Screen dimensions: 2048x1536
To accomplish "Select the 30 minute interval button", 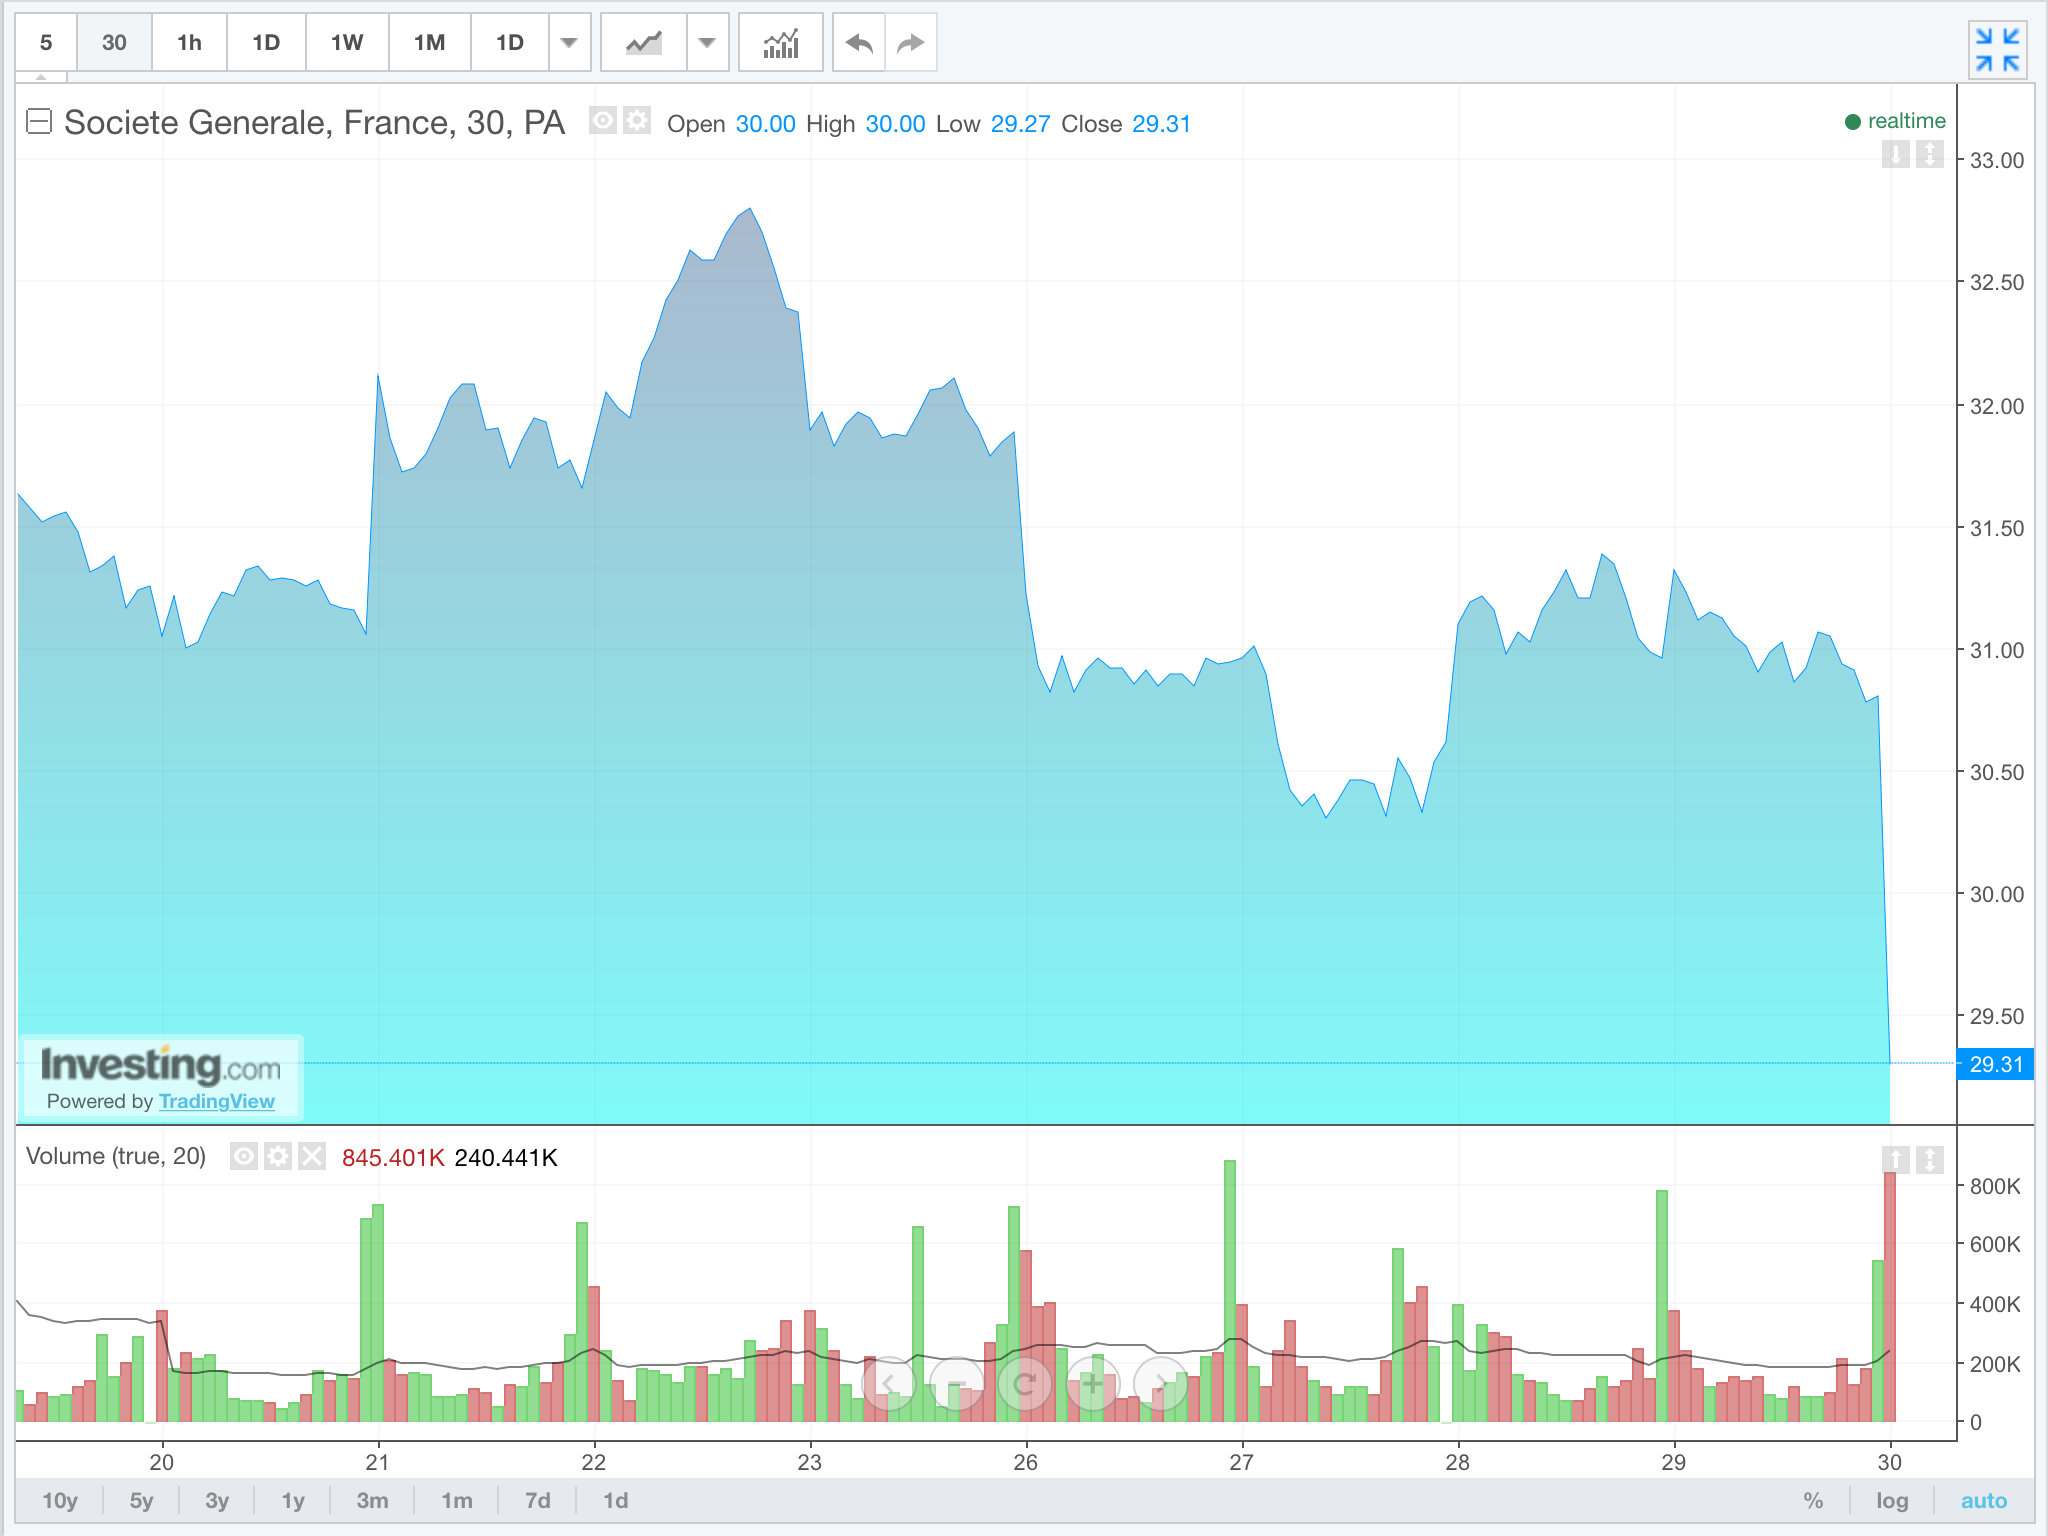I will click(x=114, y=43).
